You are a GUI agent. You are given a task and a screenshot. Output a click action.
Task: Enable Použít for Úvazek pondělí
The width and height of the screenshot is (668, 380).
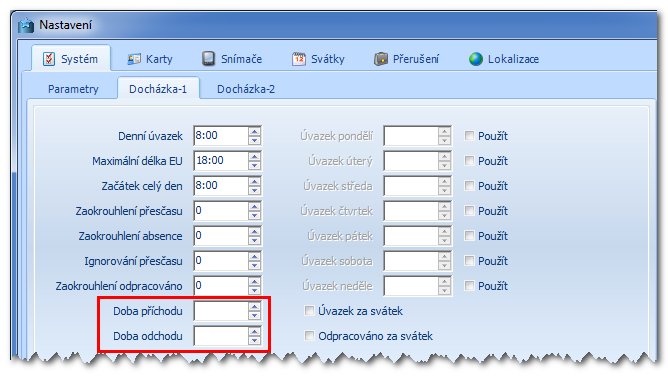click(469, 135)
